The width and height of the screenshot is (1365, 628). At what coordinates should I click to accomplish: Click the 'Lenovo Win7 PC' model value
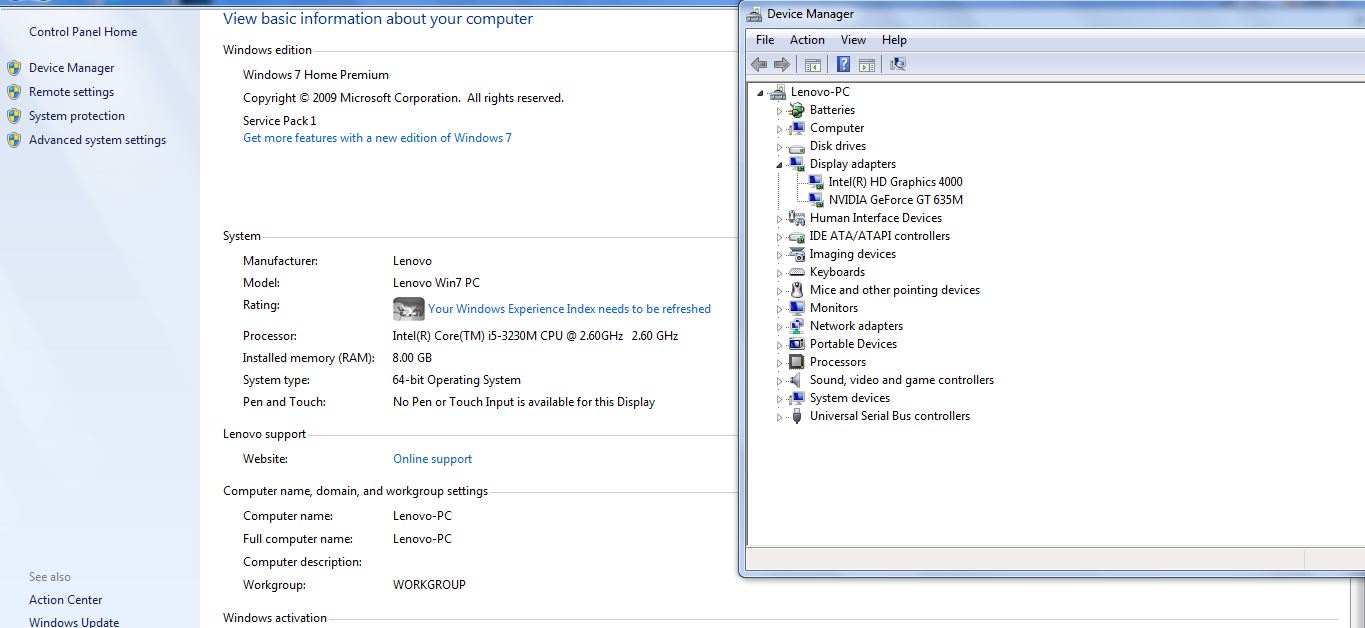point(436,283)
